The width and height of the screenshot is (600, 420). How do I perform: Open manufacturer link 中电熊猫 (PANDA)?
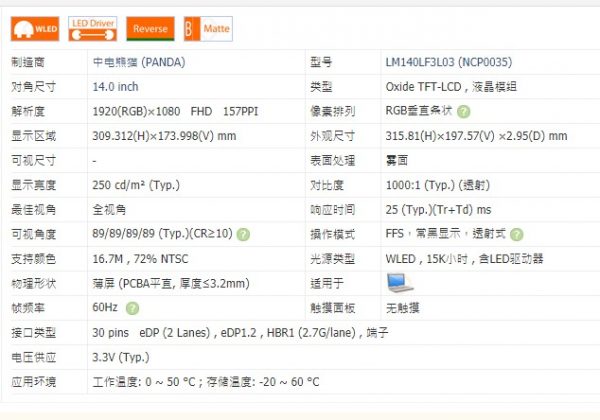(x=139, y=62)
